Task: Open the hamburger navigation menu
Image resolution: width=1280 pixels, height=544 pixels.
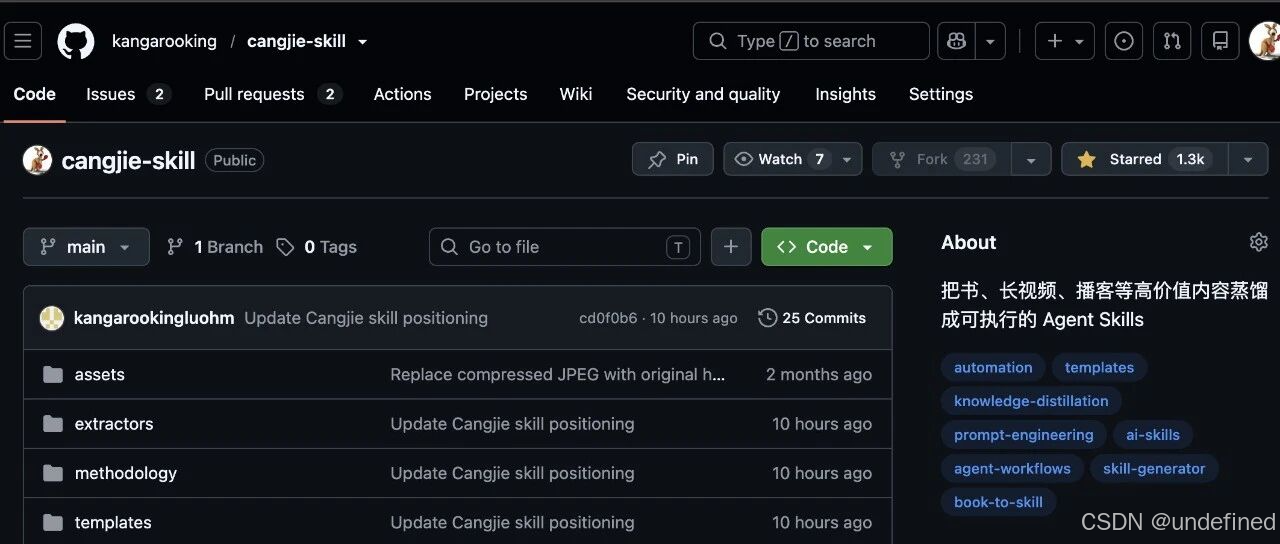Action: coord(23,41)
